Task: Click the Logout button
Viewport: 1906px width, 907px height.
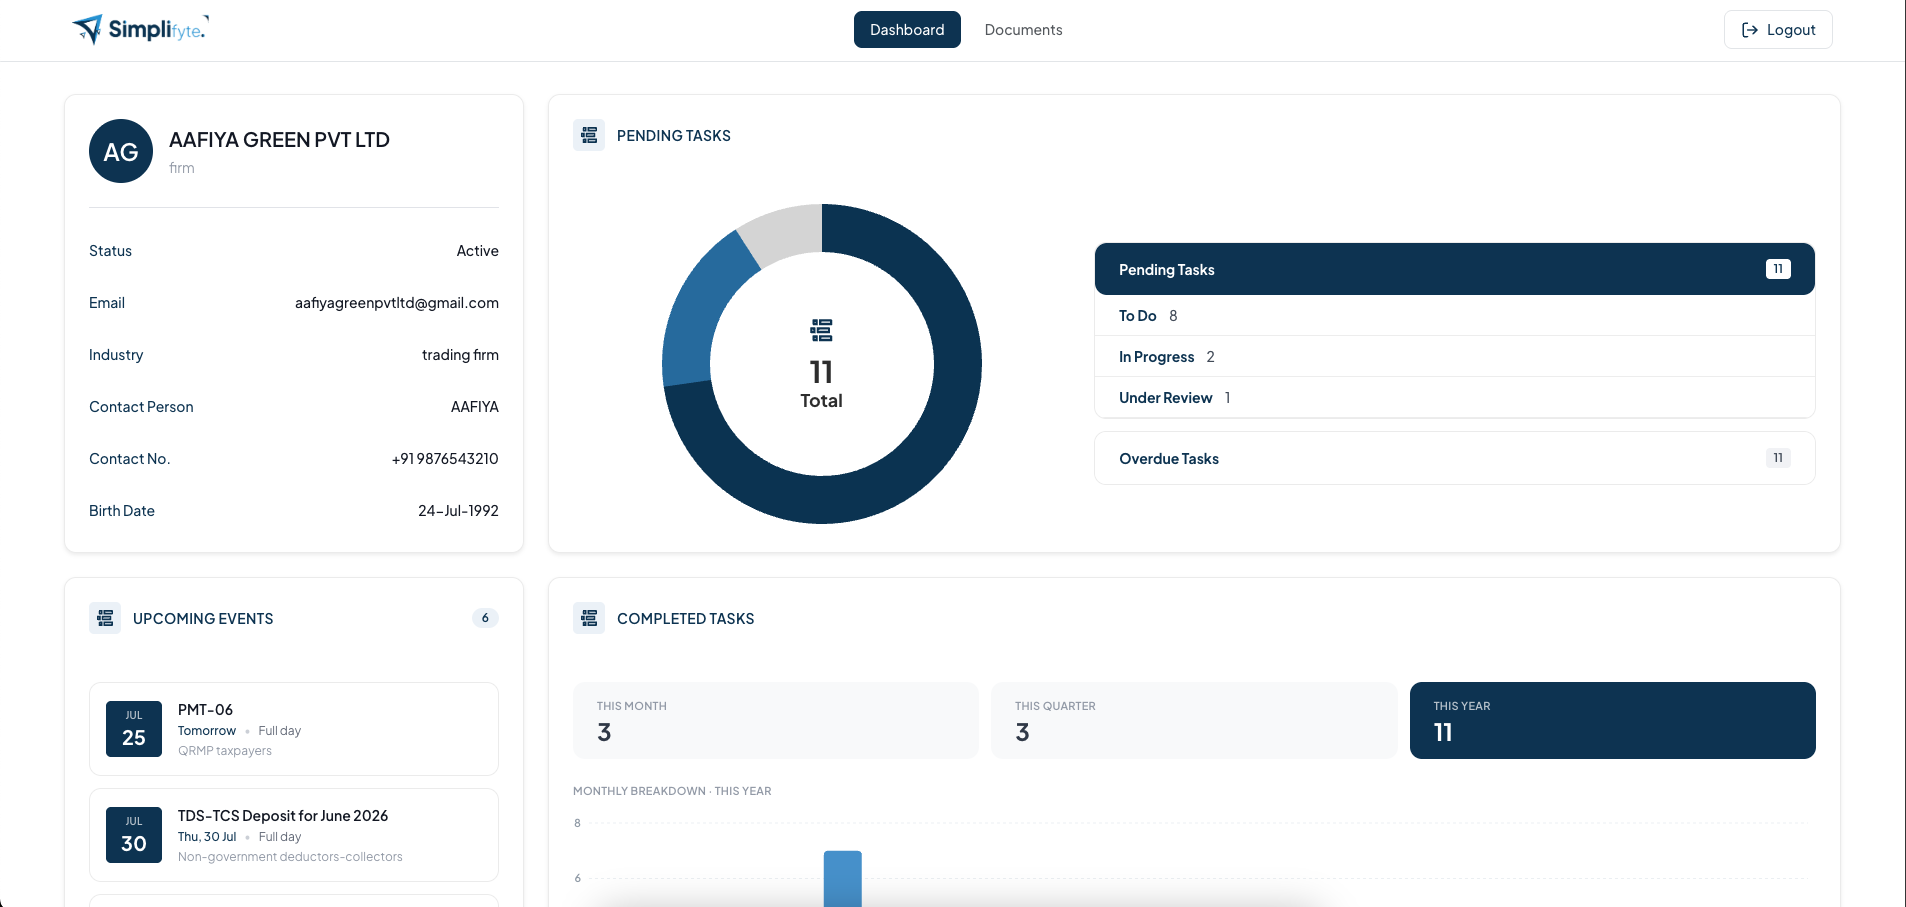Action: (1778, 30)
